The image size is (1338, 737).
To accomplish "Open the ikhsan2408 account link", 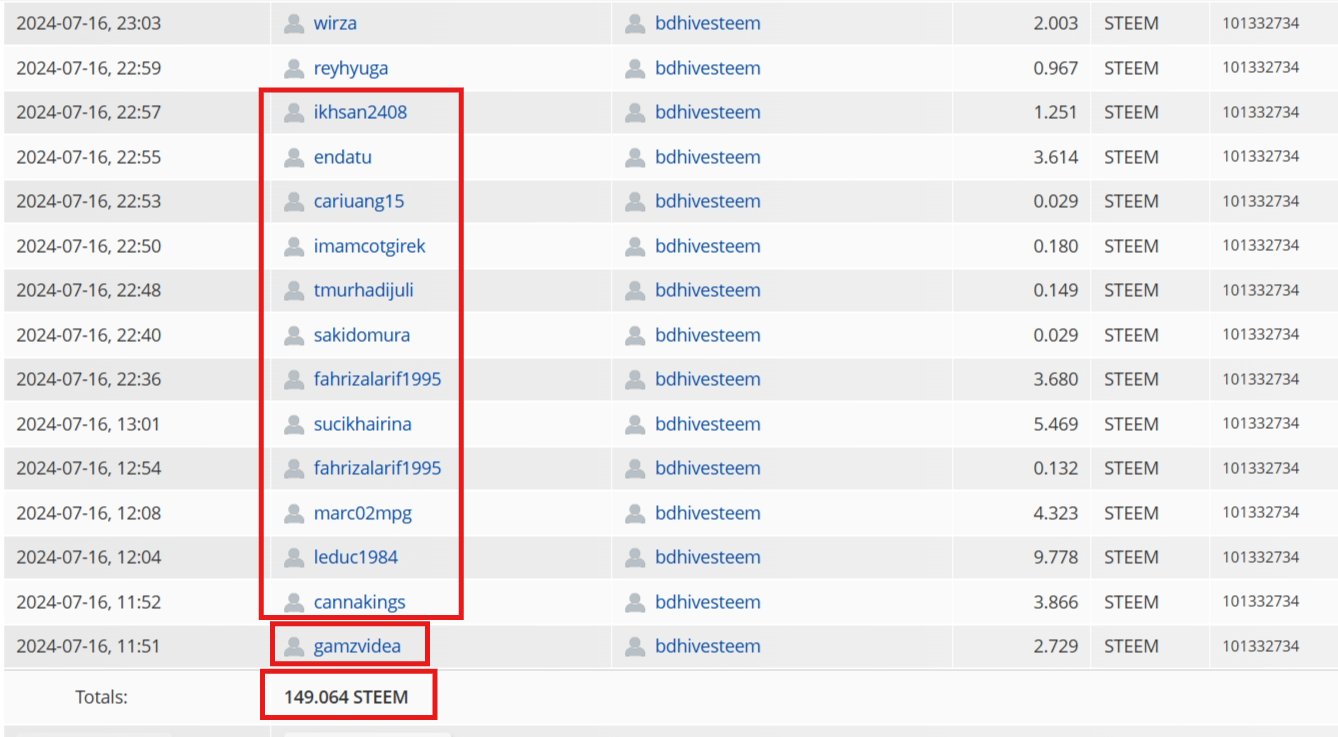I will (360, 112).
